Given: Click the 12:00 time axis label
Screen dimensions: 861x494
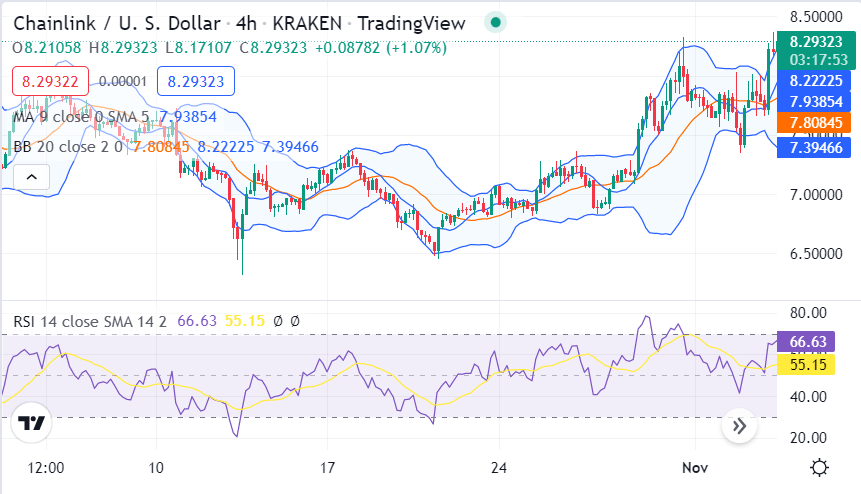Looking at the screenshot, I should click(46, 468).
